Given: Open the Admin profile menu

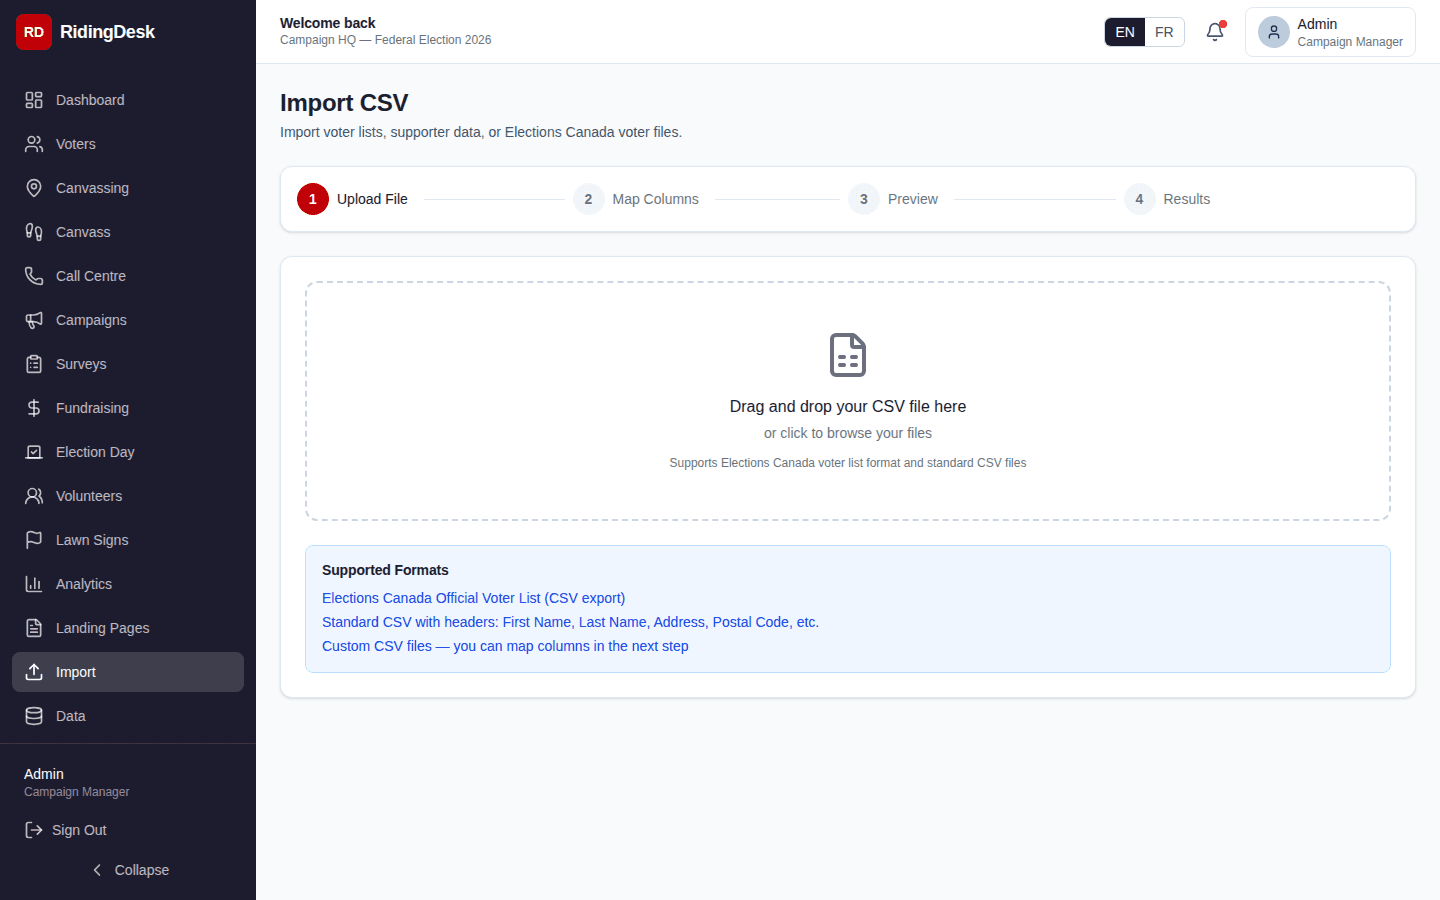Looking at the screenshot, I should tap(1330, 32).
